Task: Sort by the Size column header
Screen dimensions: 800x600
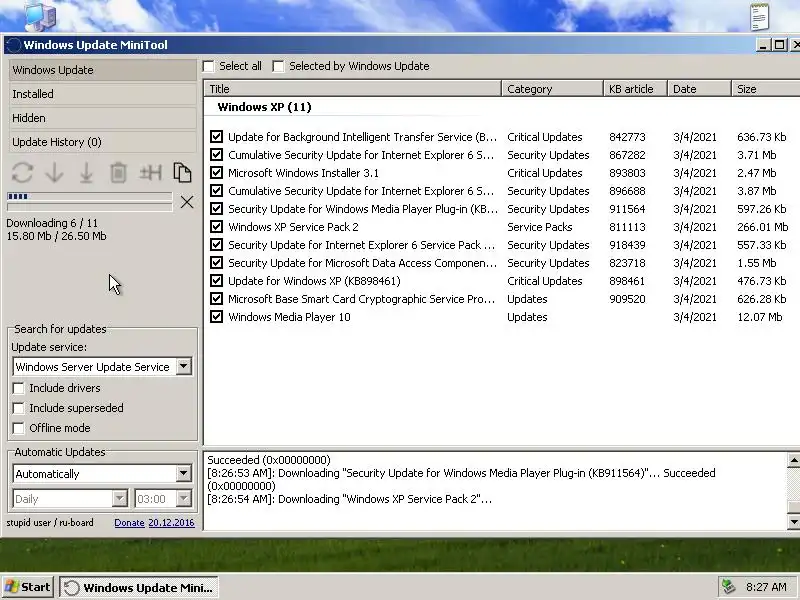Action: 765,89
